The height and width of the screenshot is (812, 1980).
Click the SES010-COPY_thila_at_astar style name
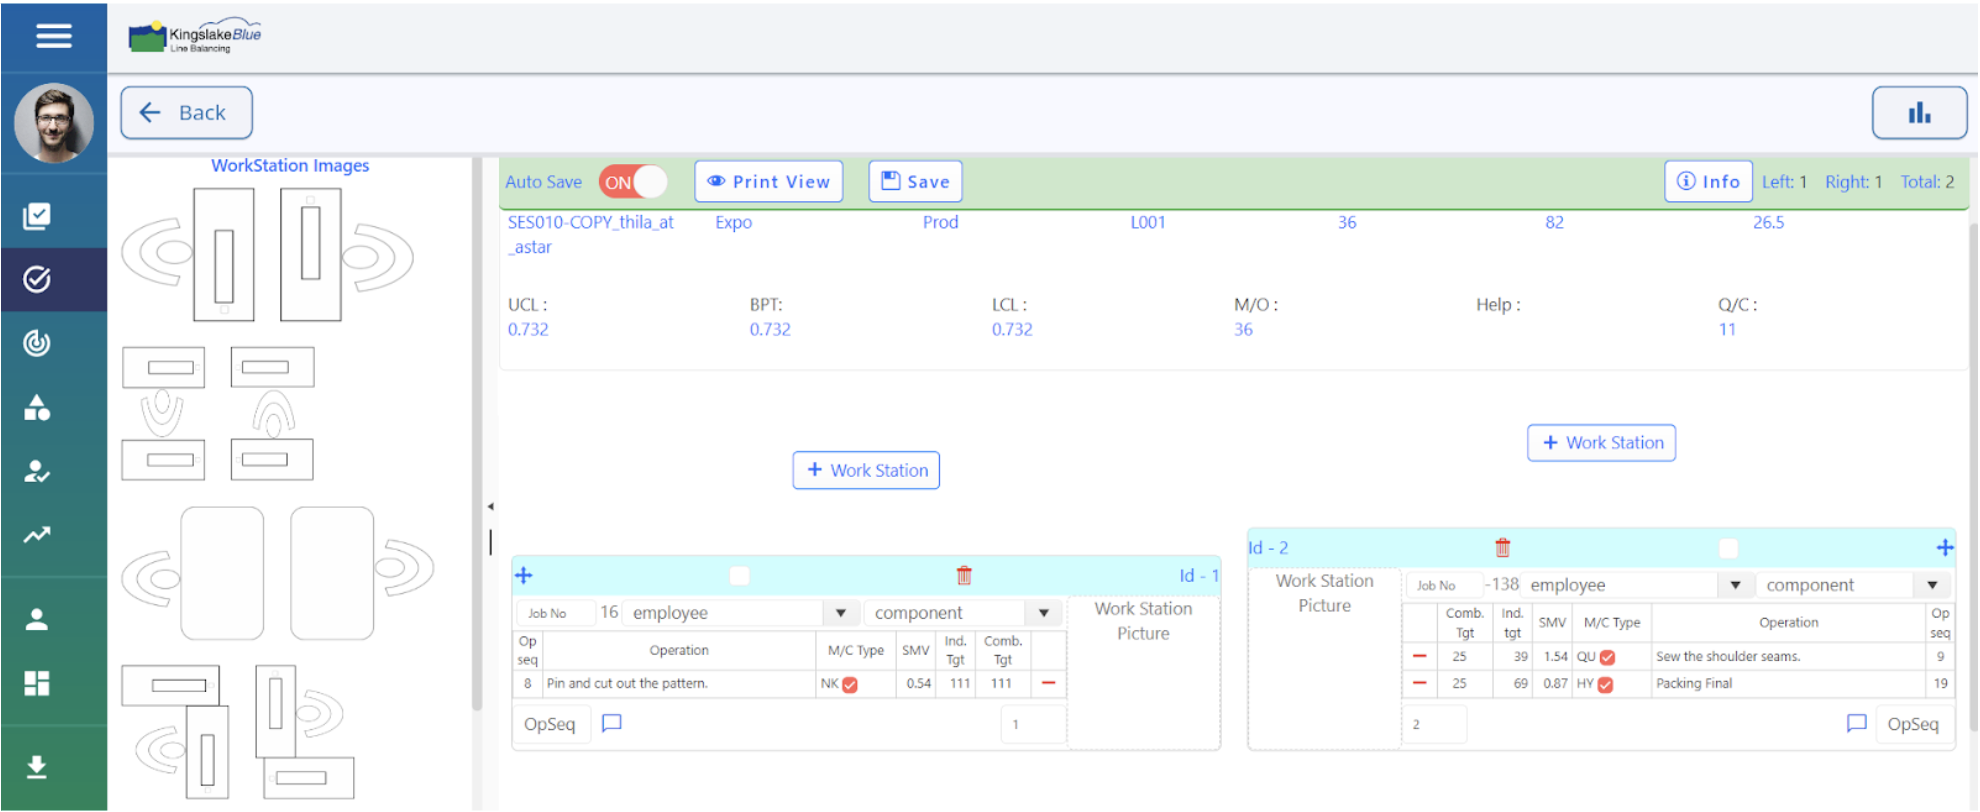coord(590,235)
